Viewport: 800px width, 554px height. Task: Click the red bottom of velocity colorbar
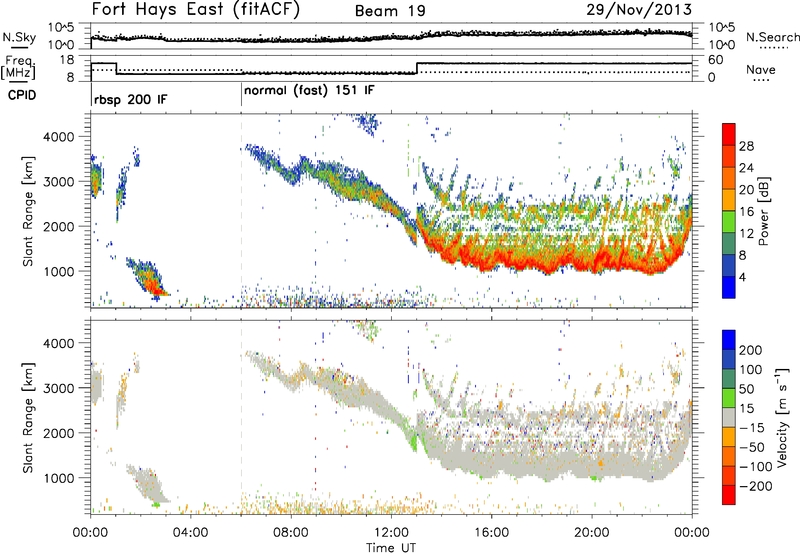click(729, 495)
